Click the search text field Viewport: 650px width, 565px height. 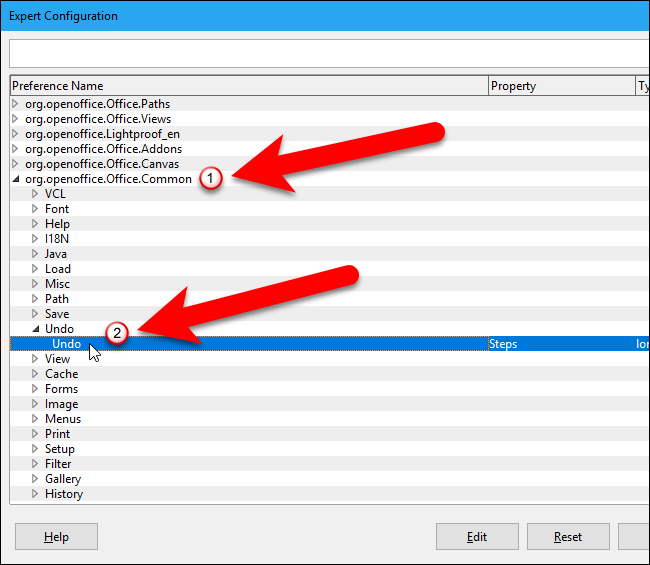[x=330, y=53]
